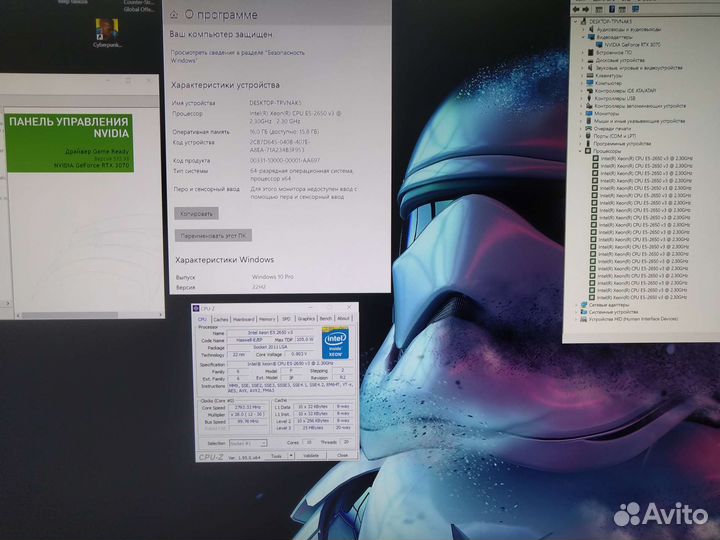Click the speaker icon beside Аудиовходы и аудиовыходы
Screen dimensions: 720x540
[591, 29]
